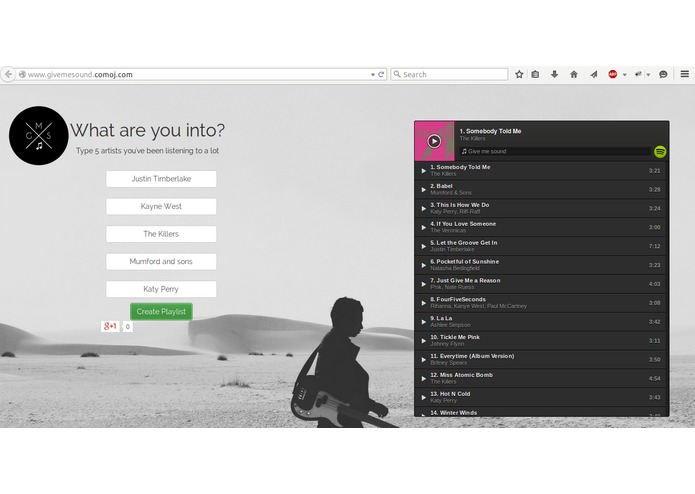Reload the page with the refresh icon
695x494 pixels.
coord(381,74)
